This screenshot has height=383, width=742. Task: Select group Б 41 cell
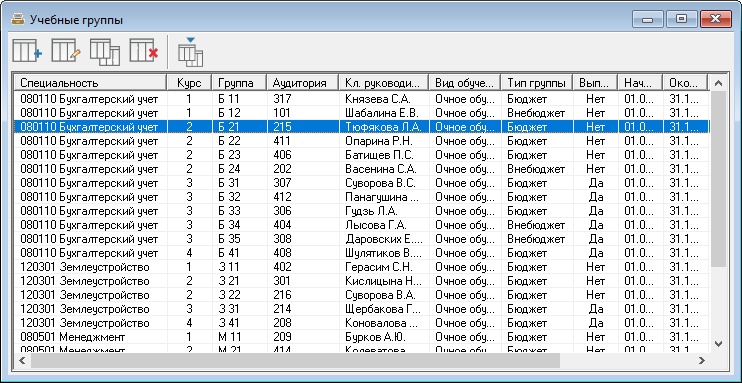coord(239,253)
